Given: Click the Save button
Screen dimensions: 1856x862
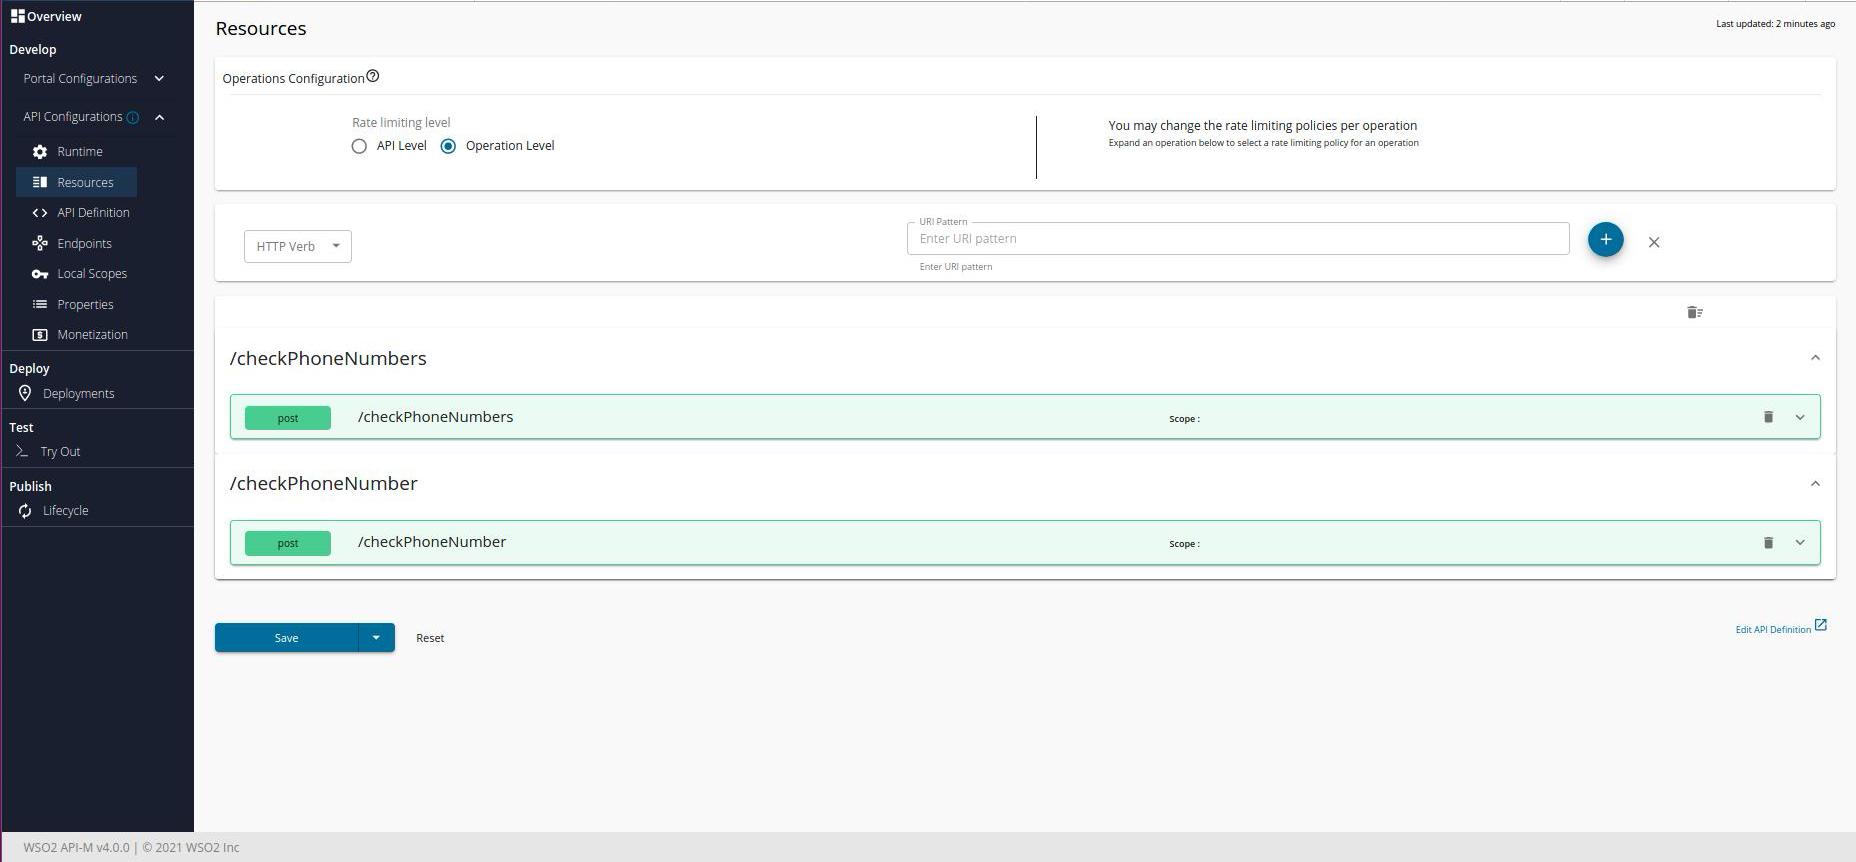Looking at the screenshot, I should point(286,638).
